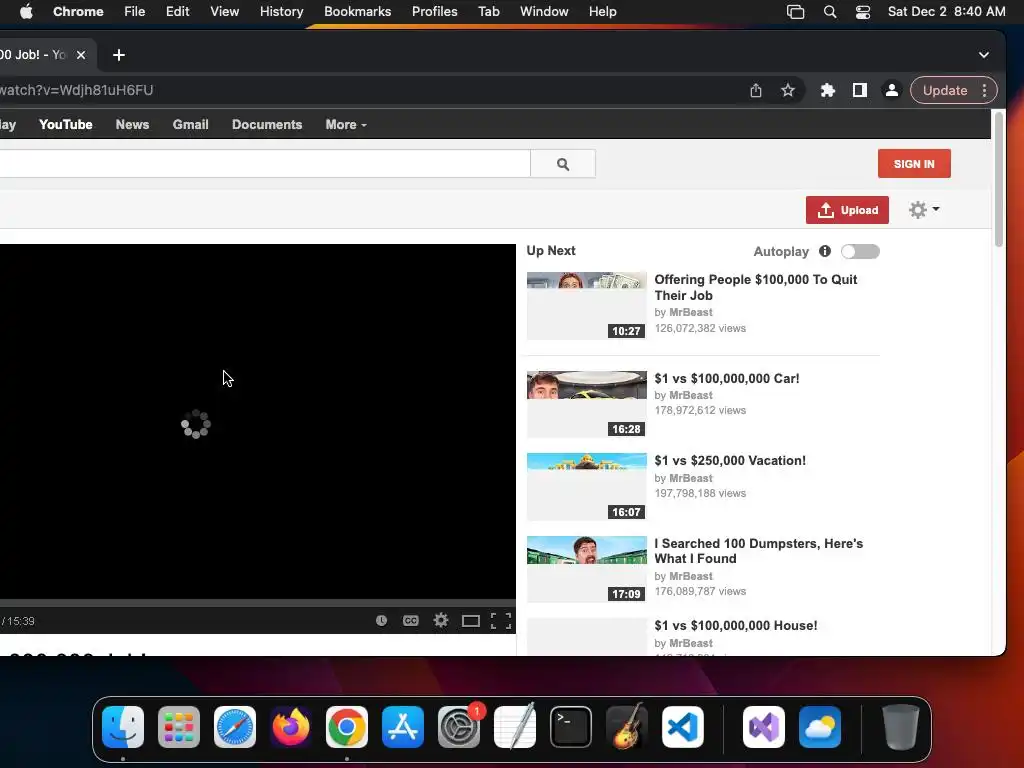The image size is (1024, 768).
Task: Open video player settings gear
Action: pyautogui.click(x=441, y=620)
